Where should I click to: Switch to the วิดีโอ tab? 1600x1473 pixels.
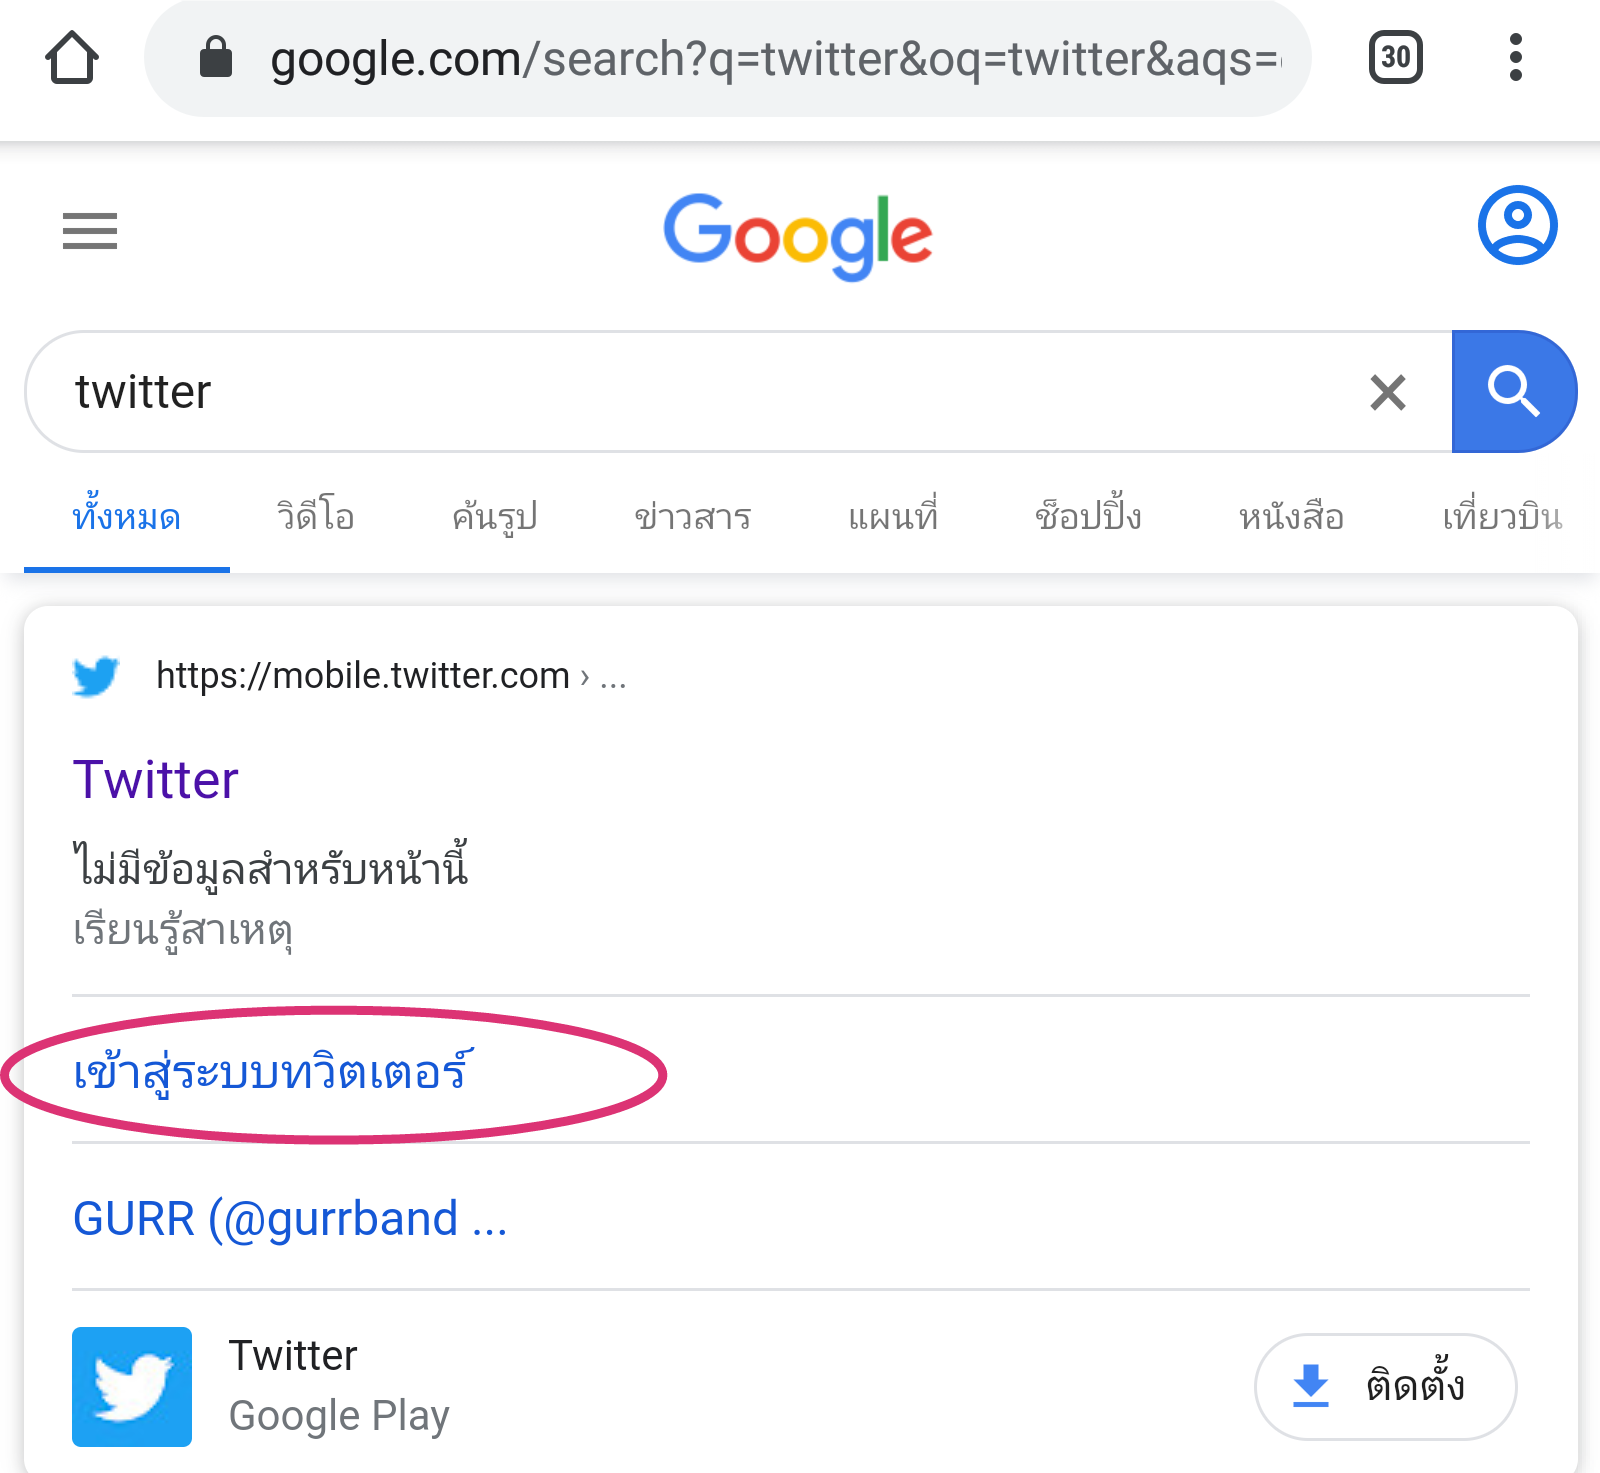(x=316, y=518)
